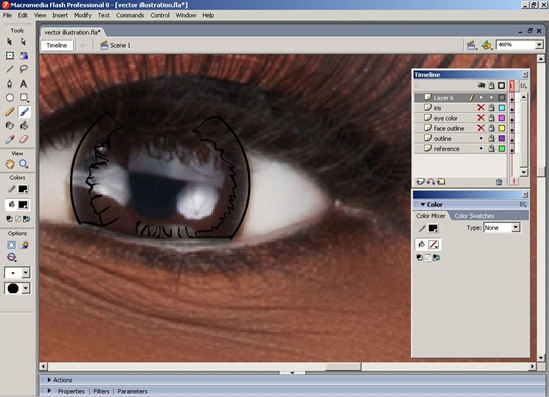Click the Scene 1 breadcrumb
The width and height of the screenshot is (549, 397).
point(116,46)
